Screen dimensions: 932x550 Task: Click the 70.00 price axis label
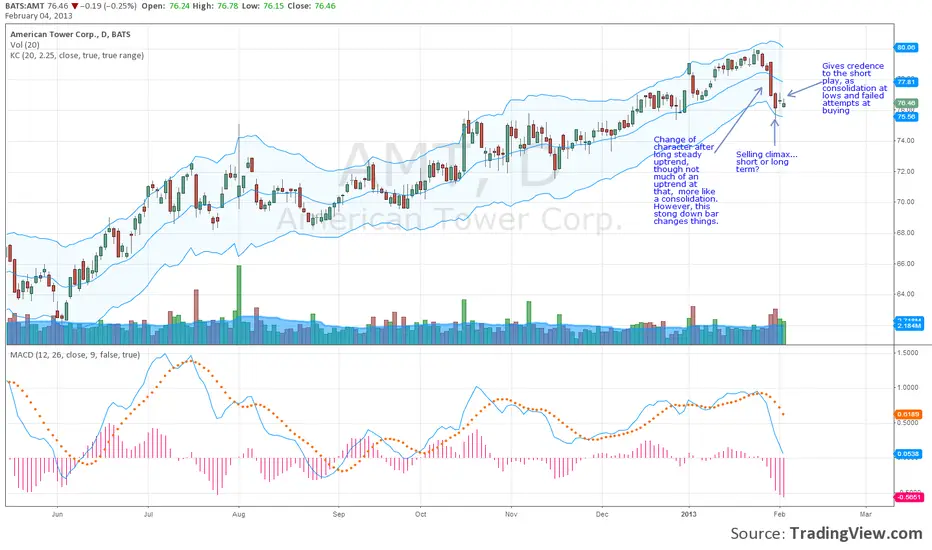tap(905, 202)
